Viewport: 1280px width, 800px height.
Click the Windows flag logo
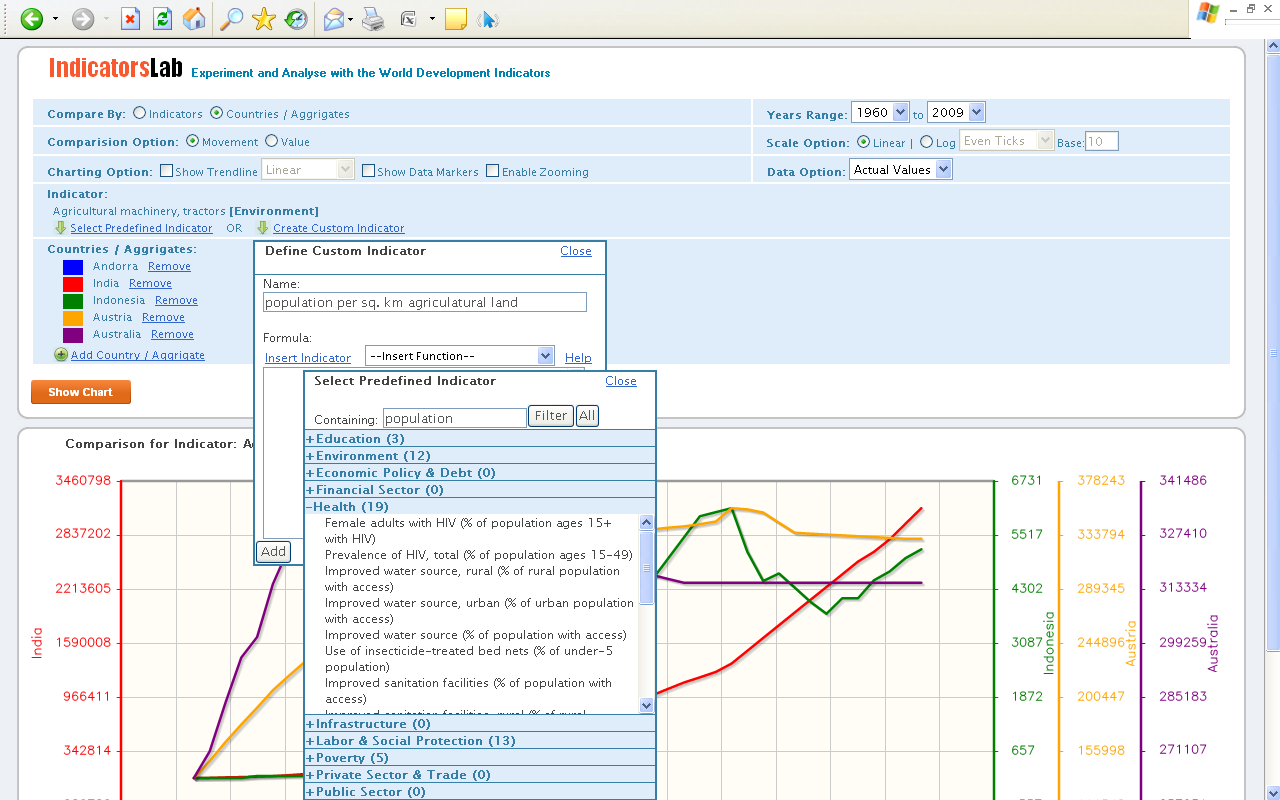[1208, 13]
